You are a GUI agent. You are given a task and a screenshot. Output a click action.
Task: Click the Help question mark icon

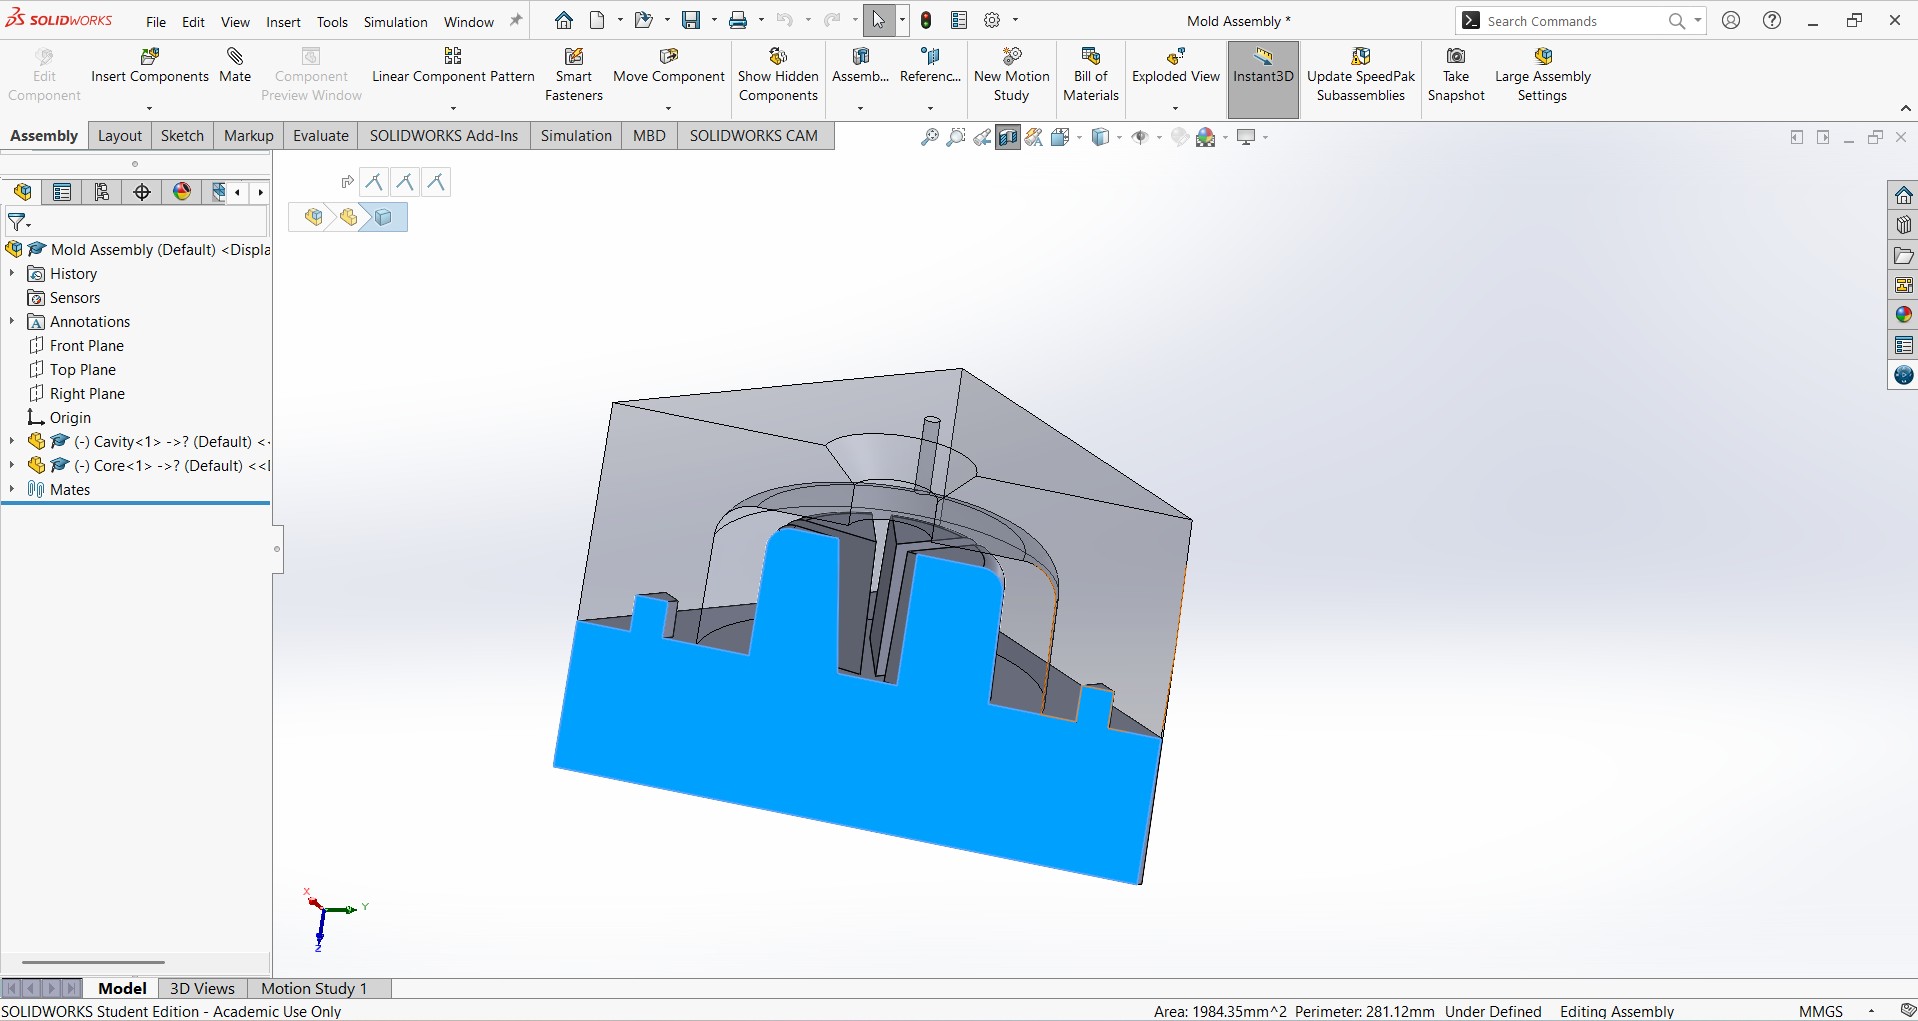(x=1772, y=20)
